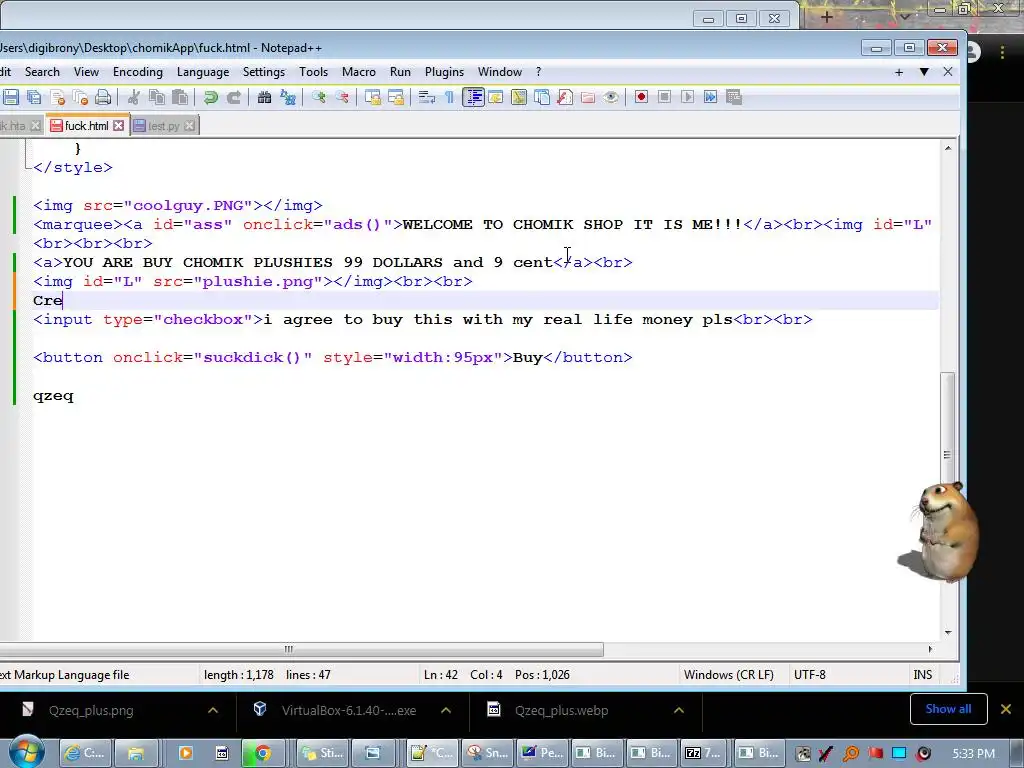Click the Redo arrow icon

click(x=234, y=97)
